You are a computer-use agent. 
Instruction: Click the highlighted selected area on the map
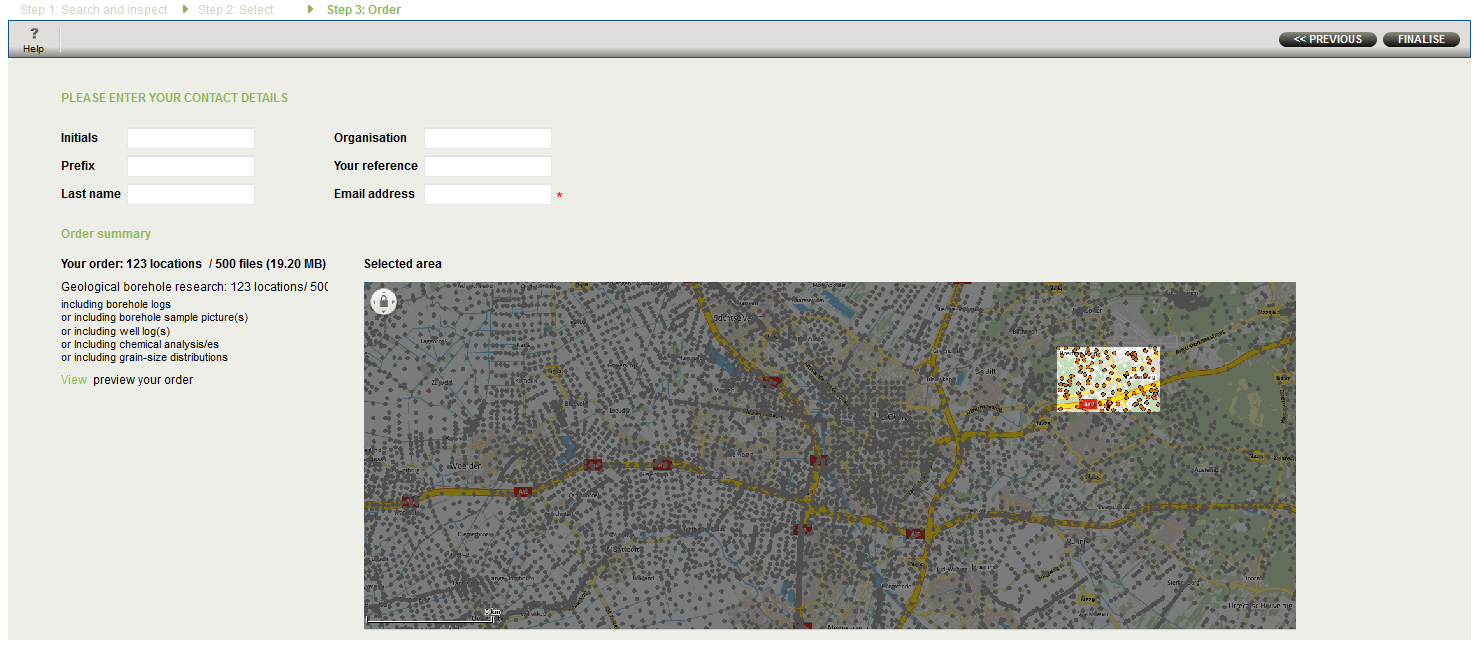click(x=1108, y=379)
